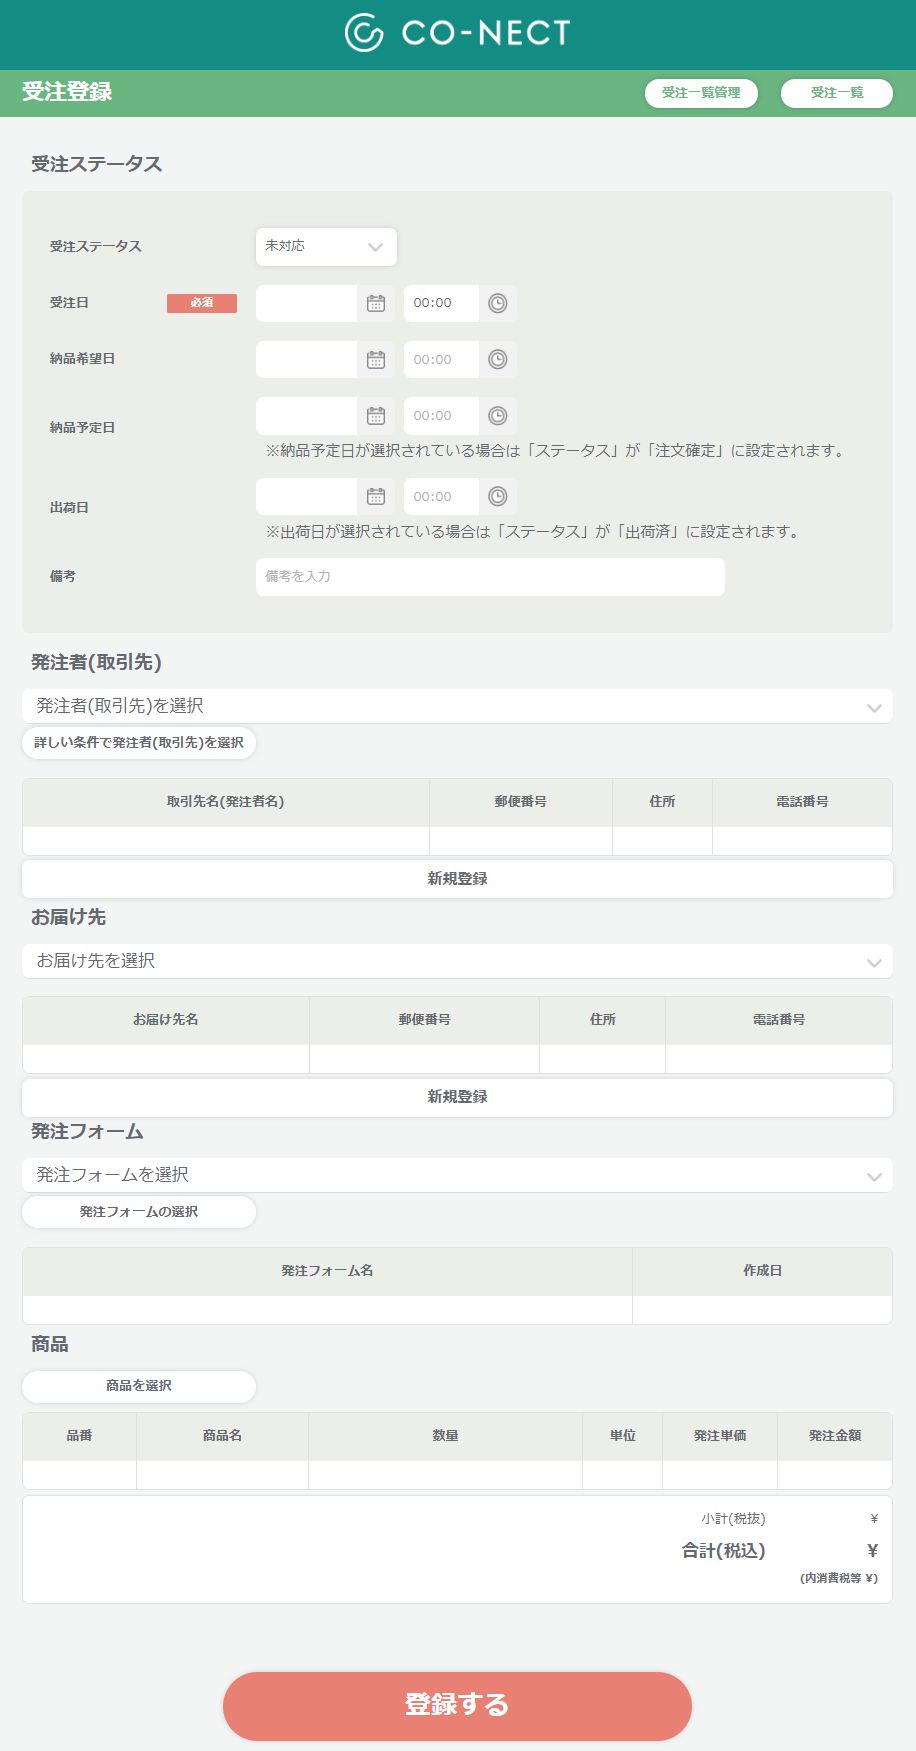Click 詳しい条件で発注者(取引先)を選択 button
Viewport: 916px width, 1751px height.
[139, 743]
